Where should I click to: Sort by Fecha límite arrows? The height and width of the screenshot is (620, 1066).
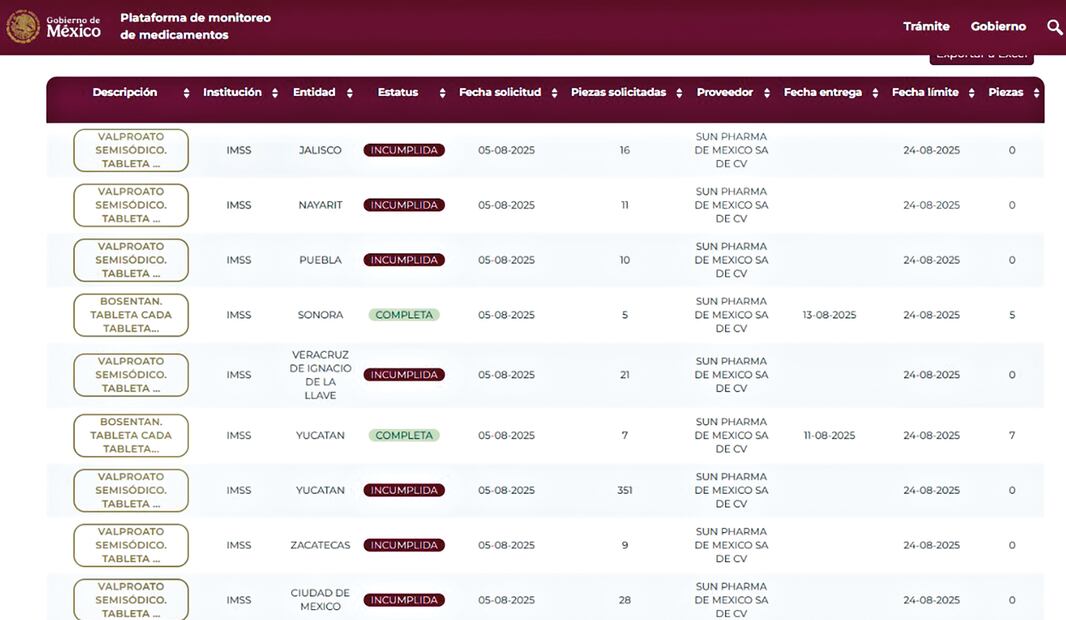click(x=968, y=93)
